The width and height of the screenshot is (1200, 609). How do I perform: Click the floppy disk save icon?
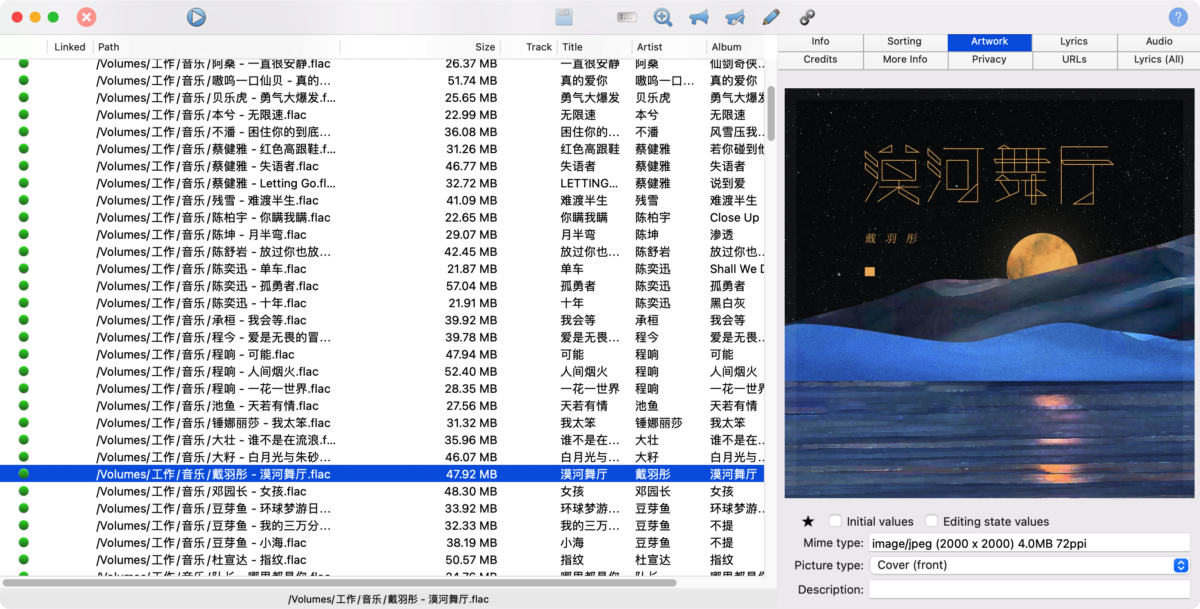point(564,17)
